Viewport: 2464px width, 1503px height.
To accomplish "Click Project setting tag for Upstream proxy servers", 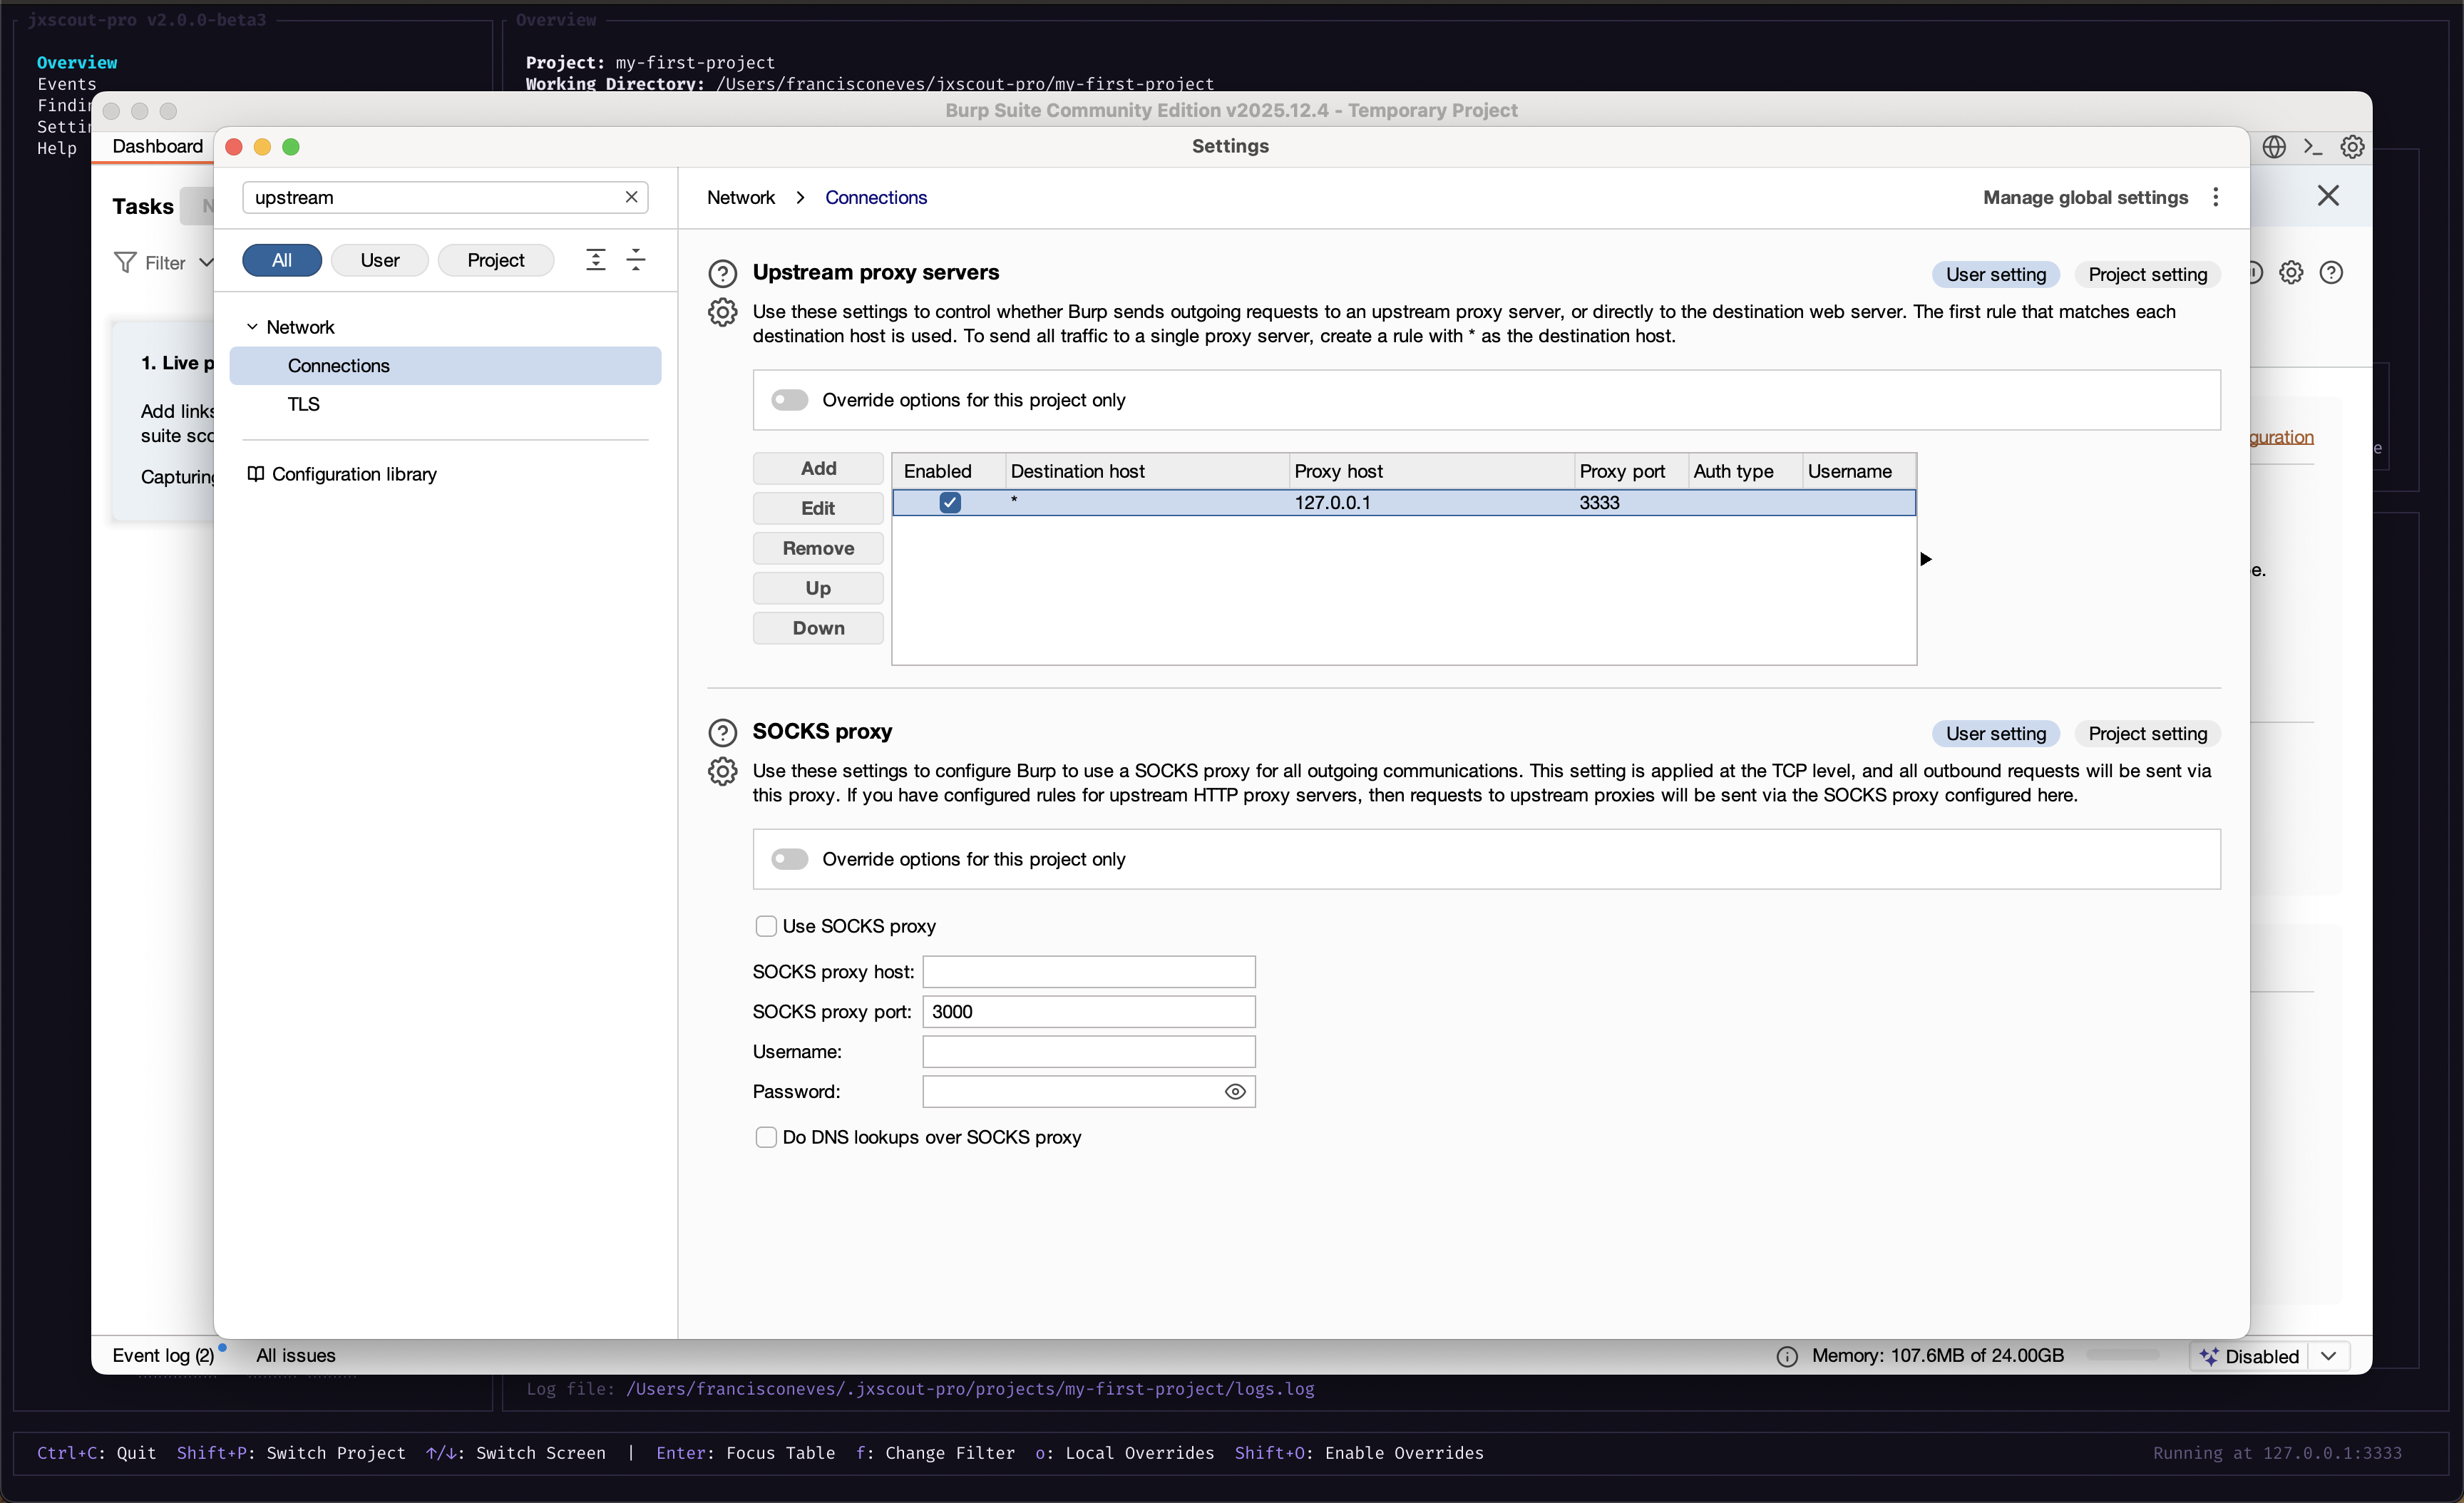I will 2148,274.
